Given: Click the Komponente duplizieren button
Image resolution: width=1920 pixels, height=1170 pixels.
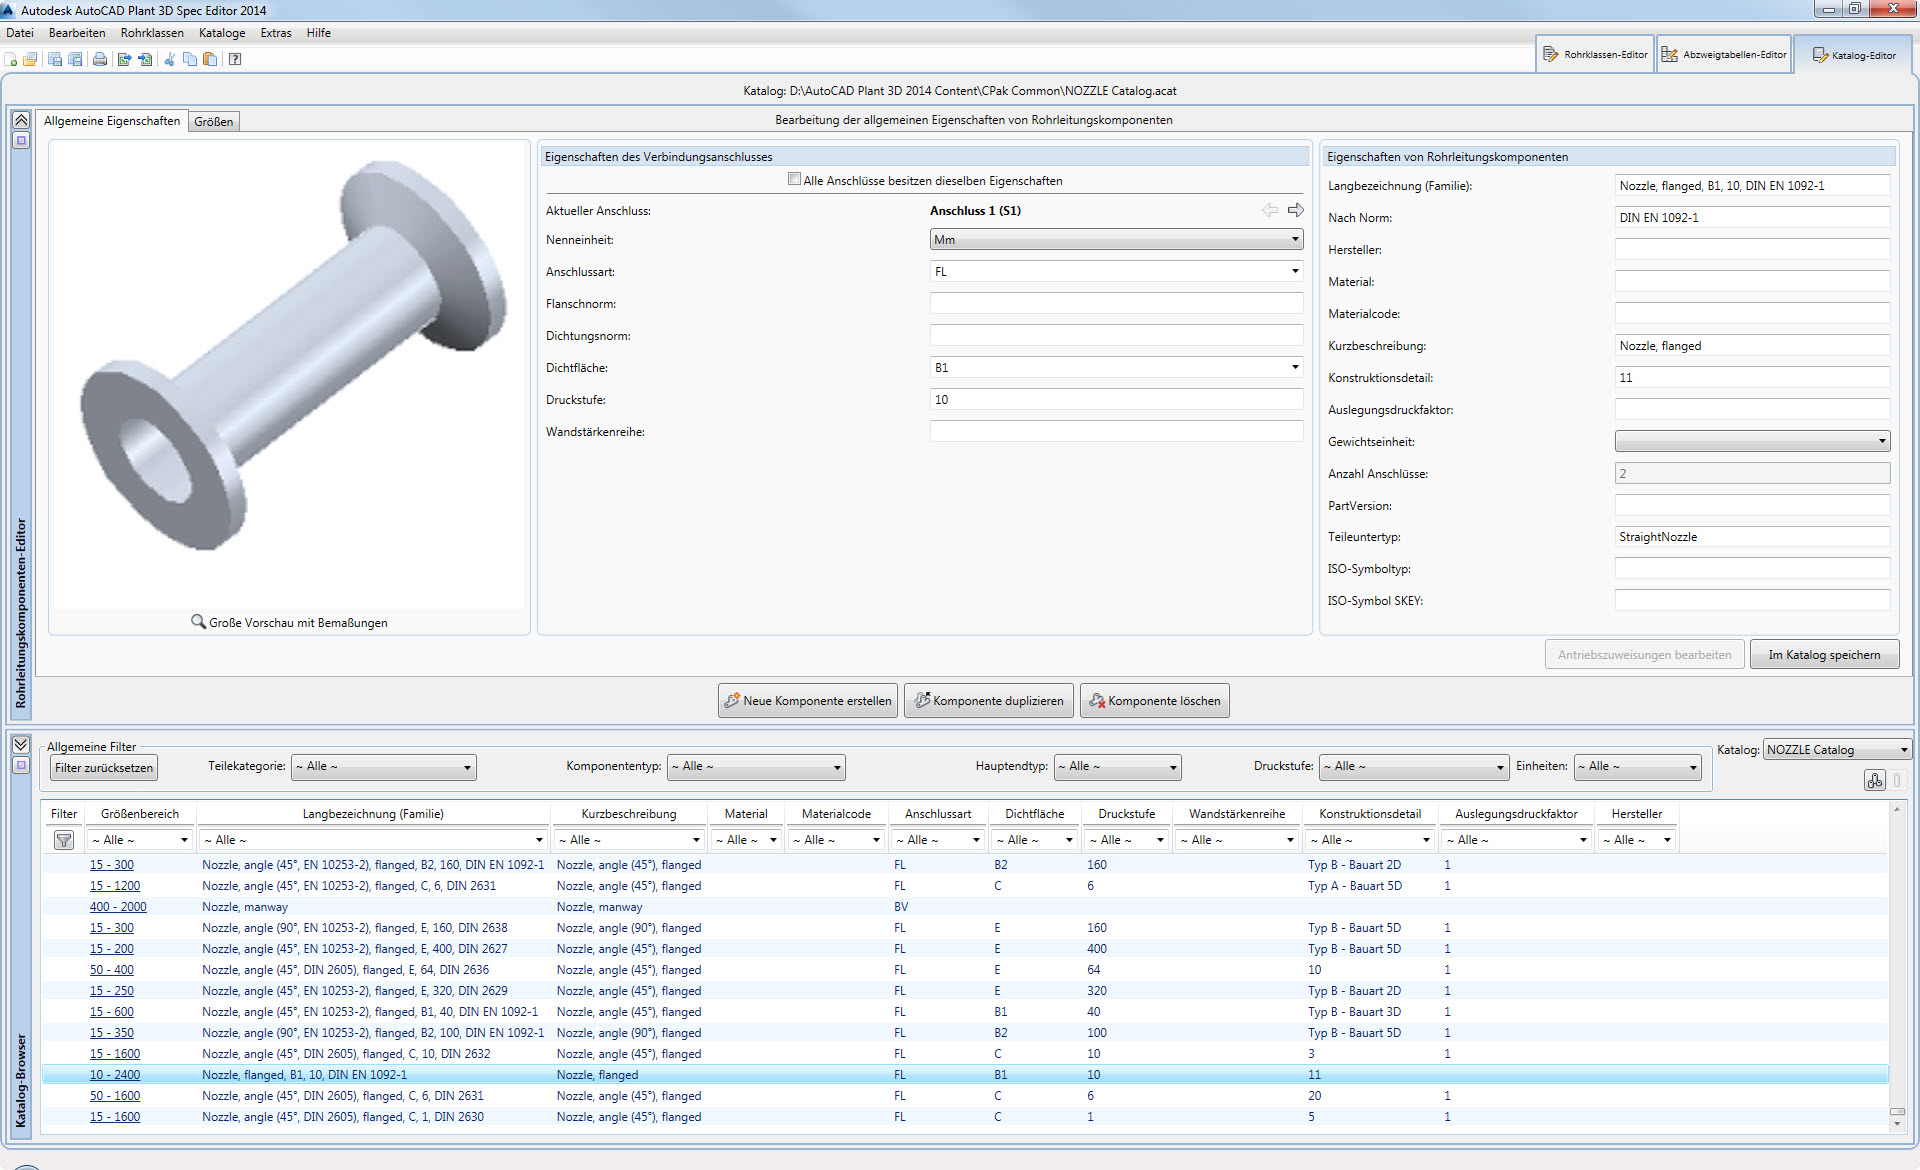Looking at the screenshot, I should (989, 701).
